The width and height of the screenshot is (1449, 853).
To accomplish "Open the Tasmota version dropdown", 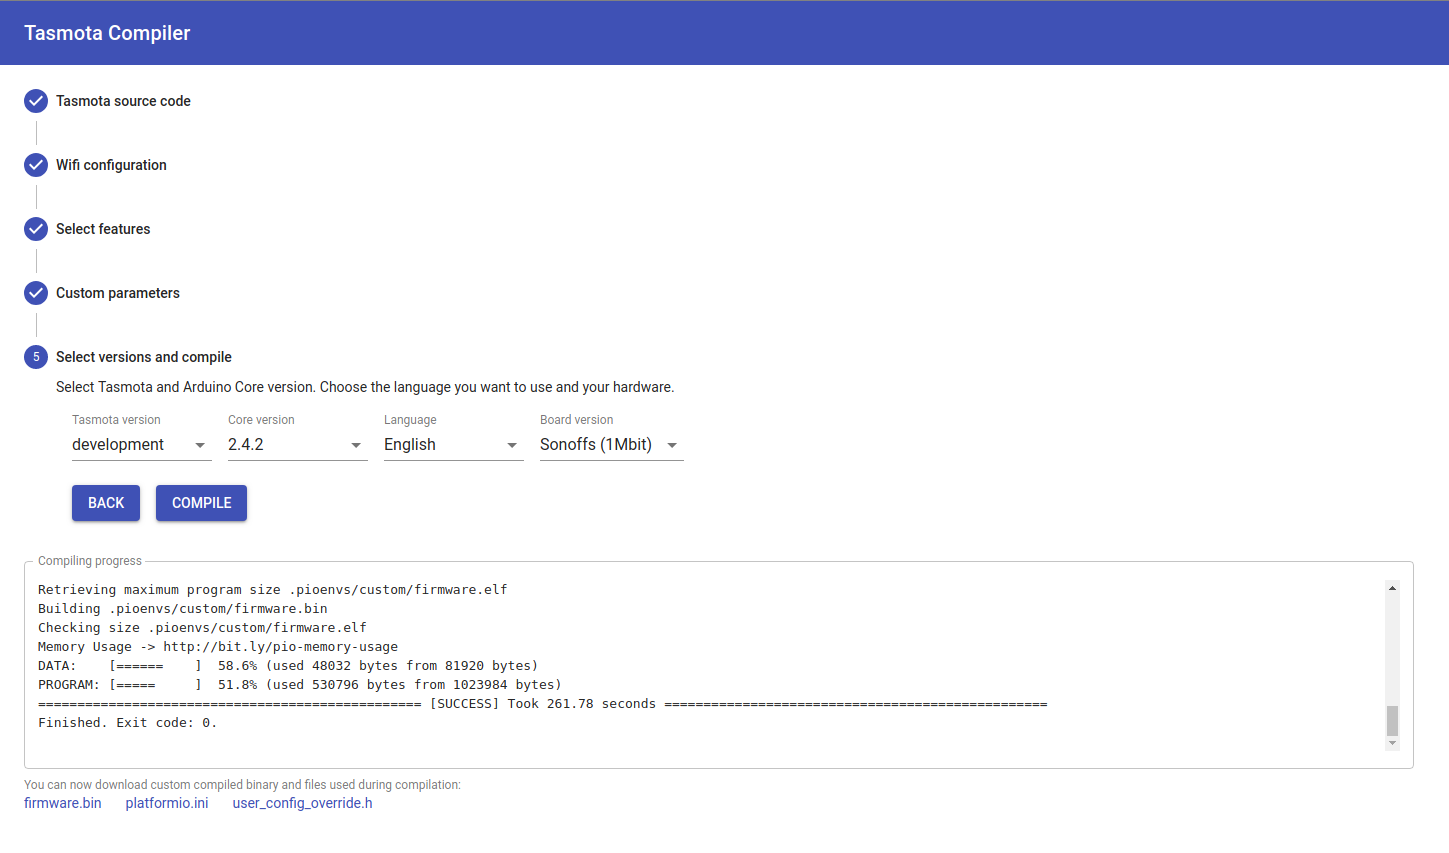I will [x=142, y=445].
